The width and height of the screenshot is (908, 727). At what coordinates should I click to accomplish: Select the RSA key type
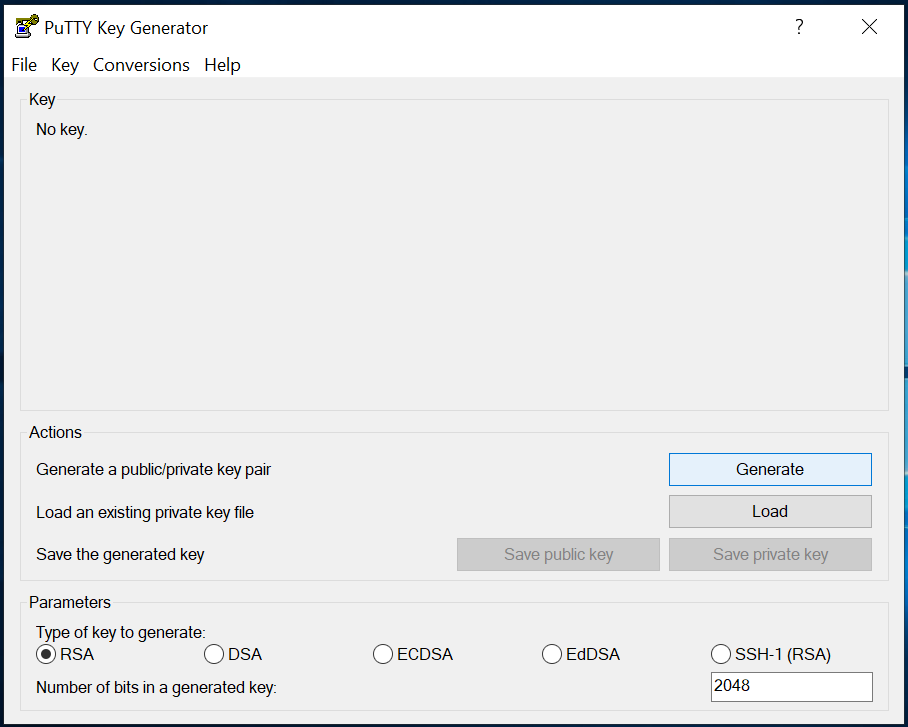(x=65, y=654)
